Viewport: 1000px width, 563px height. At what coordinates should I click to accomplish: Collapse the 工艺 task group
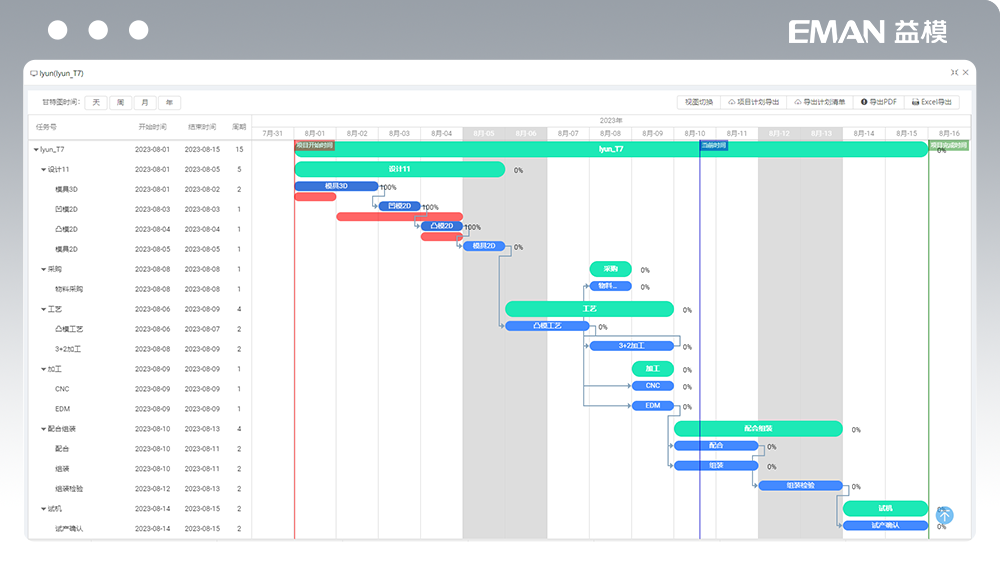click(x=44, y=309)
